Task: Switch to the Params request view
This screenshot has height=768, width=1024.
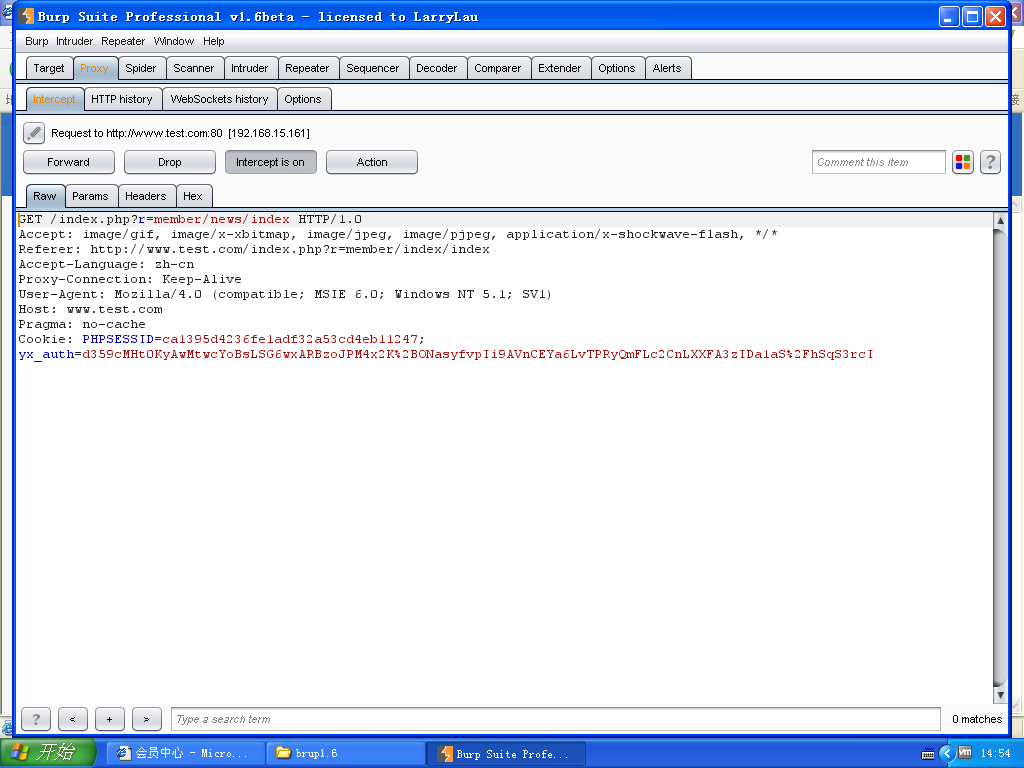Action: coord(90,196)
